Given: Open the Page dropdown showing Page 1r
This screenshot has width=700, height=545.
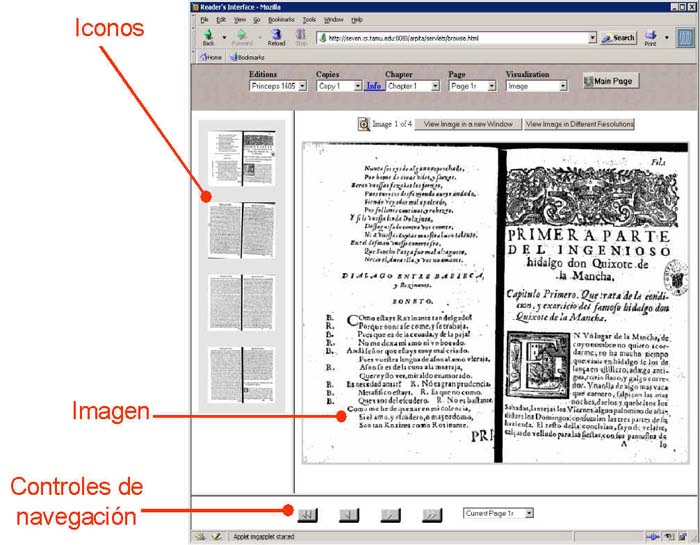Looking at the screenshot, I should (x=472, y=86).
